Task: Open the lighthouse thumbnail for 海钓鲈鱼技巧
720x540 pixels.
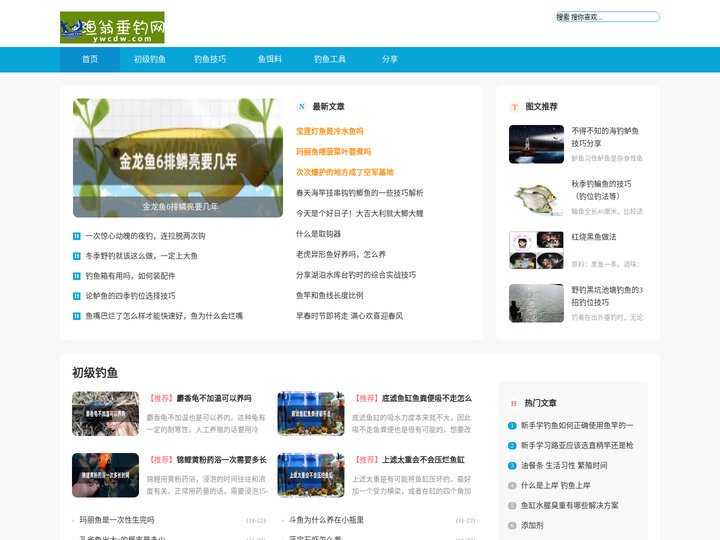Action: coord(536,144)
